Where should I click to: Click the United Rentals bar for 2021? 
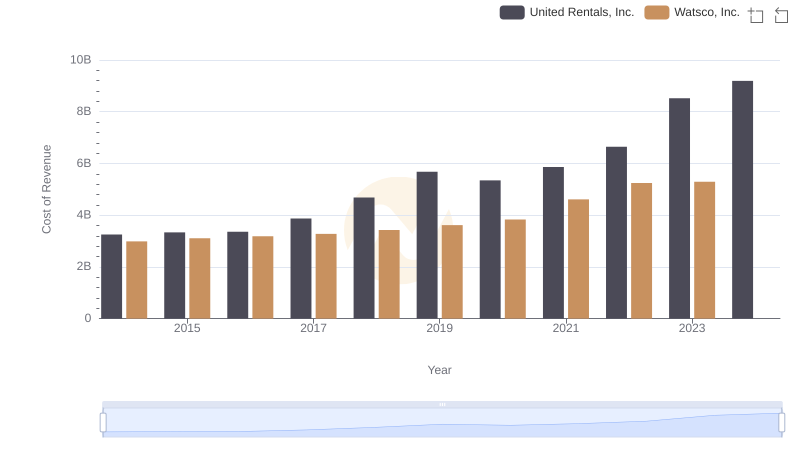point(553,243)
